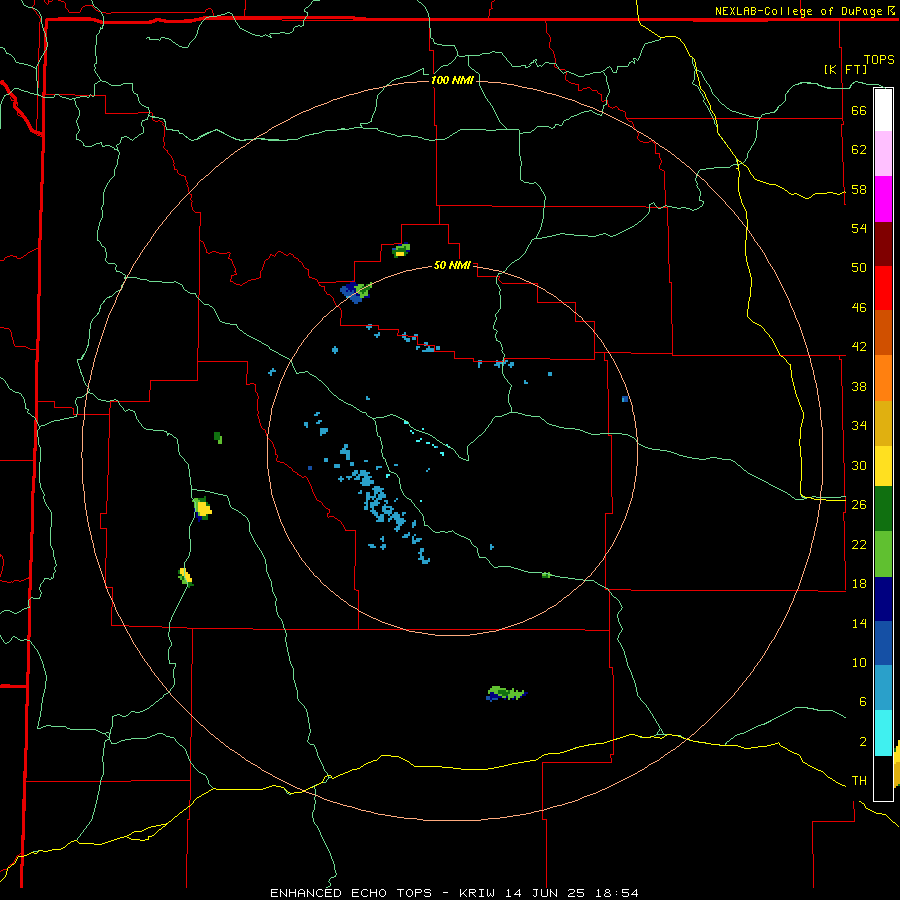Select the dark red legend swatch

click(x=883, y=243)
